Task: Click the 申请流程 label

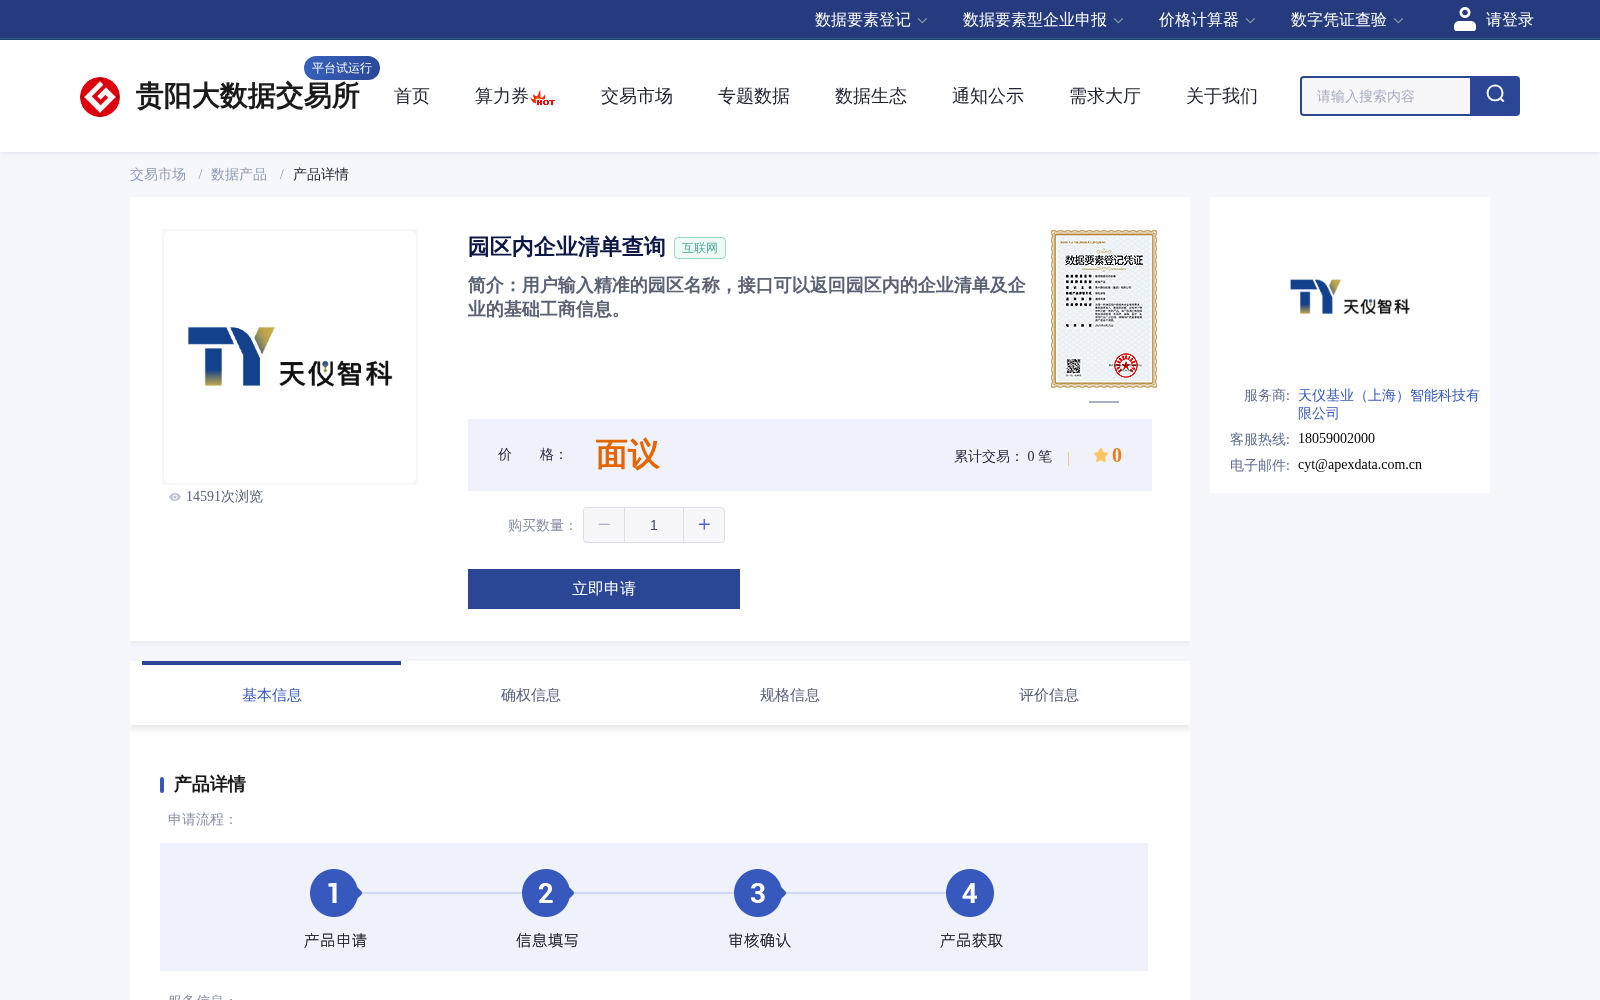Action: (202, 819)
